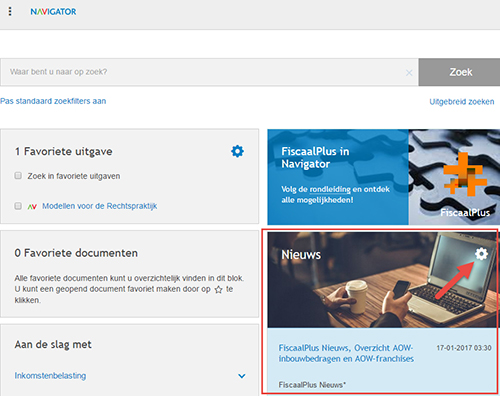Viewport: 500px width, 396px height.
Task: Open Modellen voor de Rechtspraktijk link
Action: click(99, 206)
